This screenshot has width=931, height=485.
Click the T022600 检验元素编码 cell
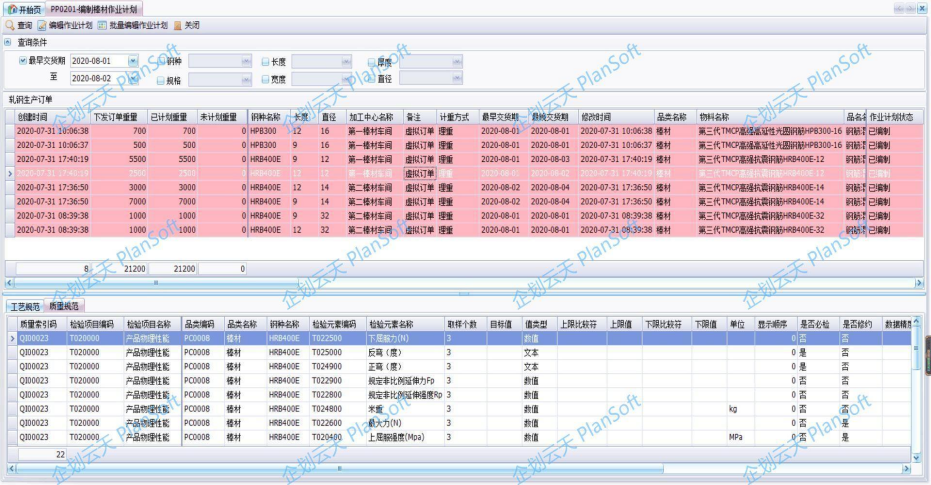[337, 423]
